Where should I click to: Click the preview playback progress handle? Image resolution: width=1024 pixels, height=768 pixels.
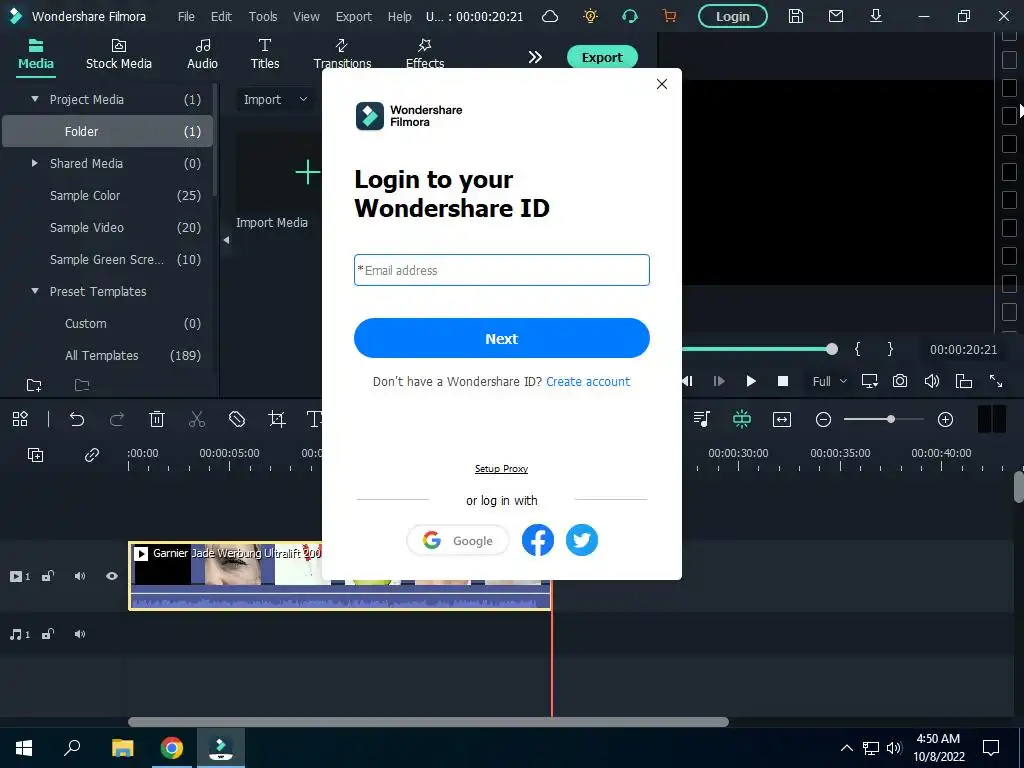pos(831,349)
